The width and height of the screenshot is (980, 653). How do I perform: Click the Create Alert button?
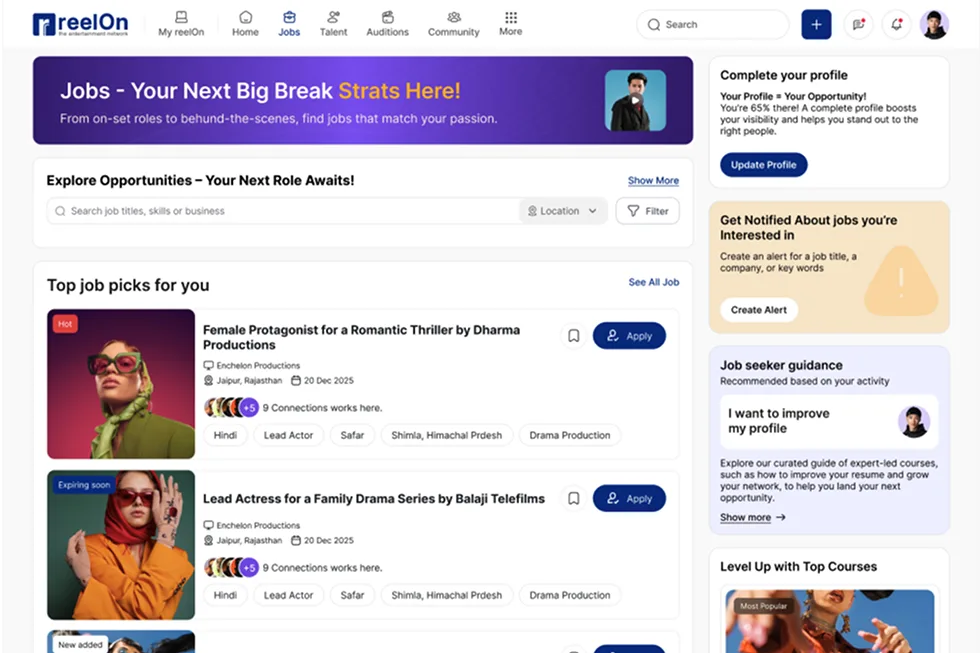758,310
